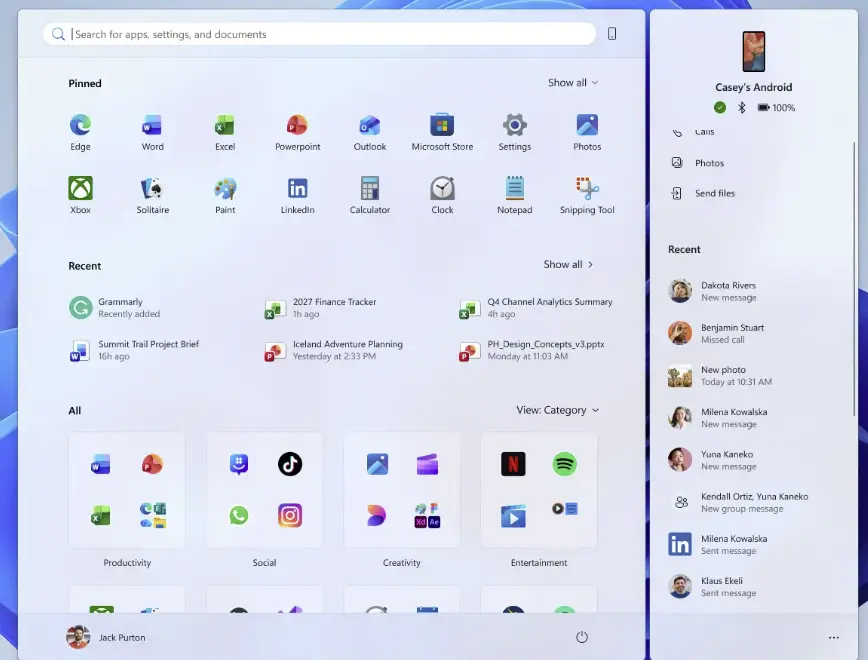Open the Microsoft Store app
The width and height of the screenshot is (868, 660).
click(442, 132)
